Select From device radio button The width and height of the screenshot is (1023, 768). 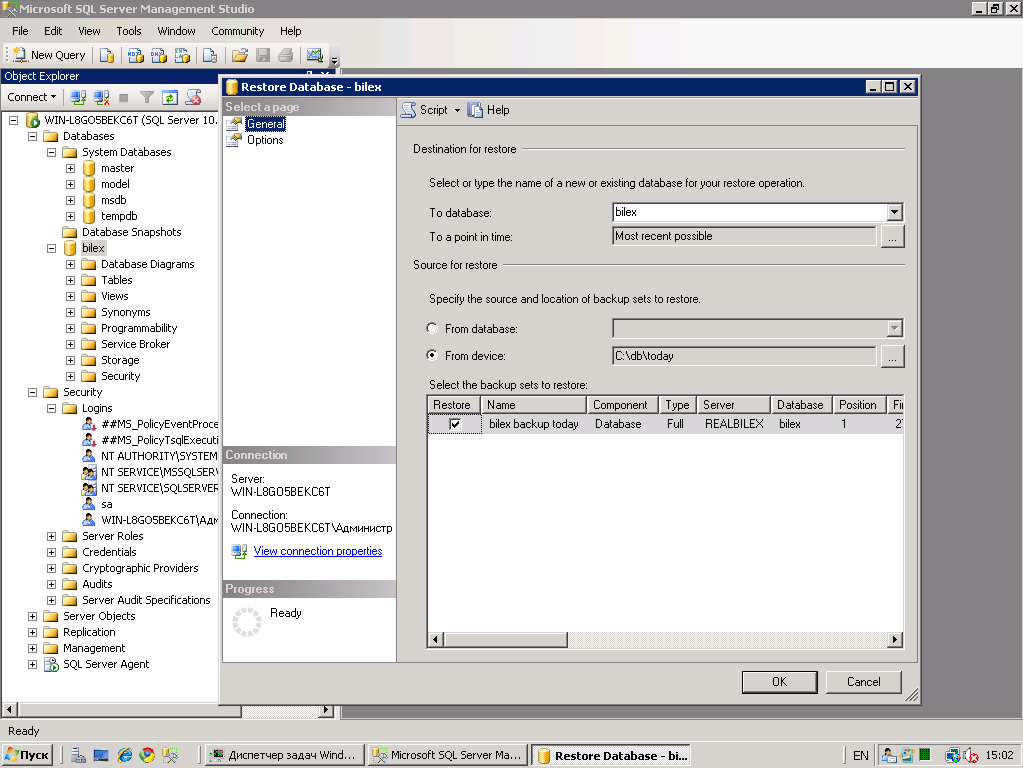(432, 355)
